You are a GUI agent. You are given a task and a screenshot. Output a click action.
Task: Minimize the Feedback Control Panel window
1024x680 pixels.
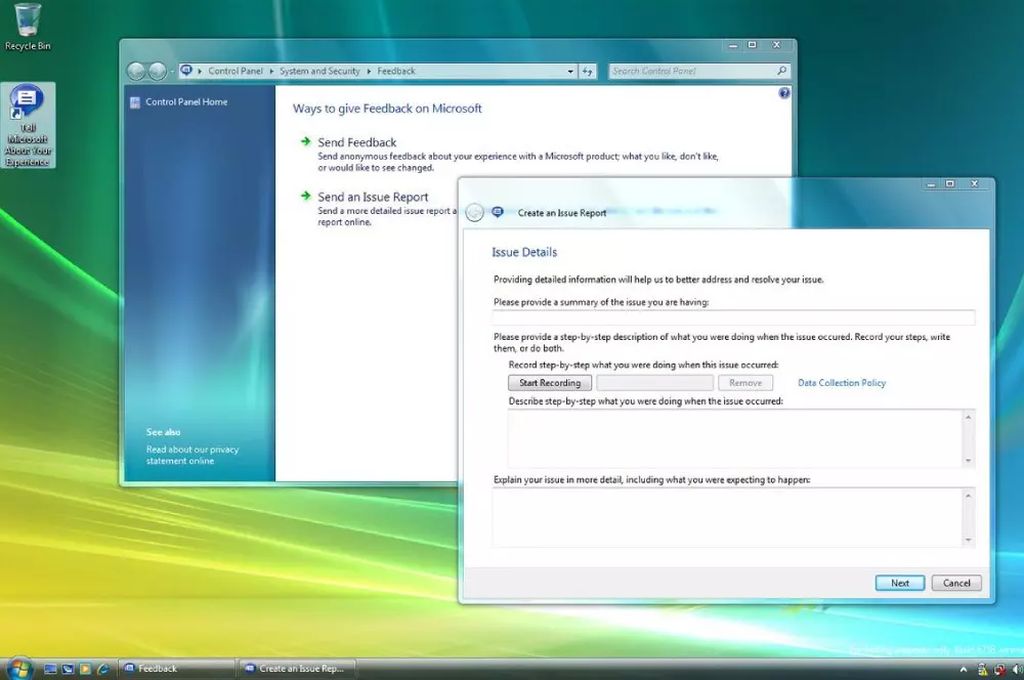click(733, 45)
